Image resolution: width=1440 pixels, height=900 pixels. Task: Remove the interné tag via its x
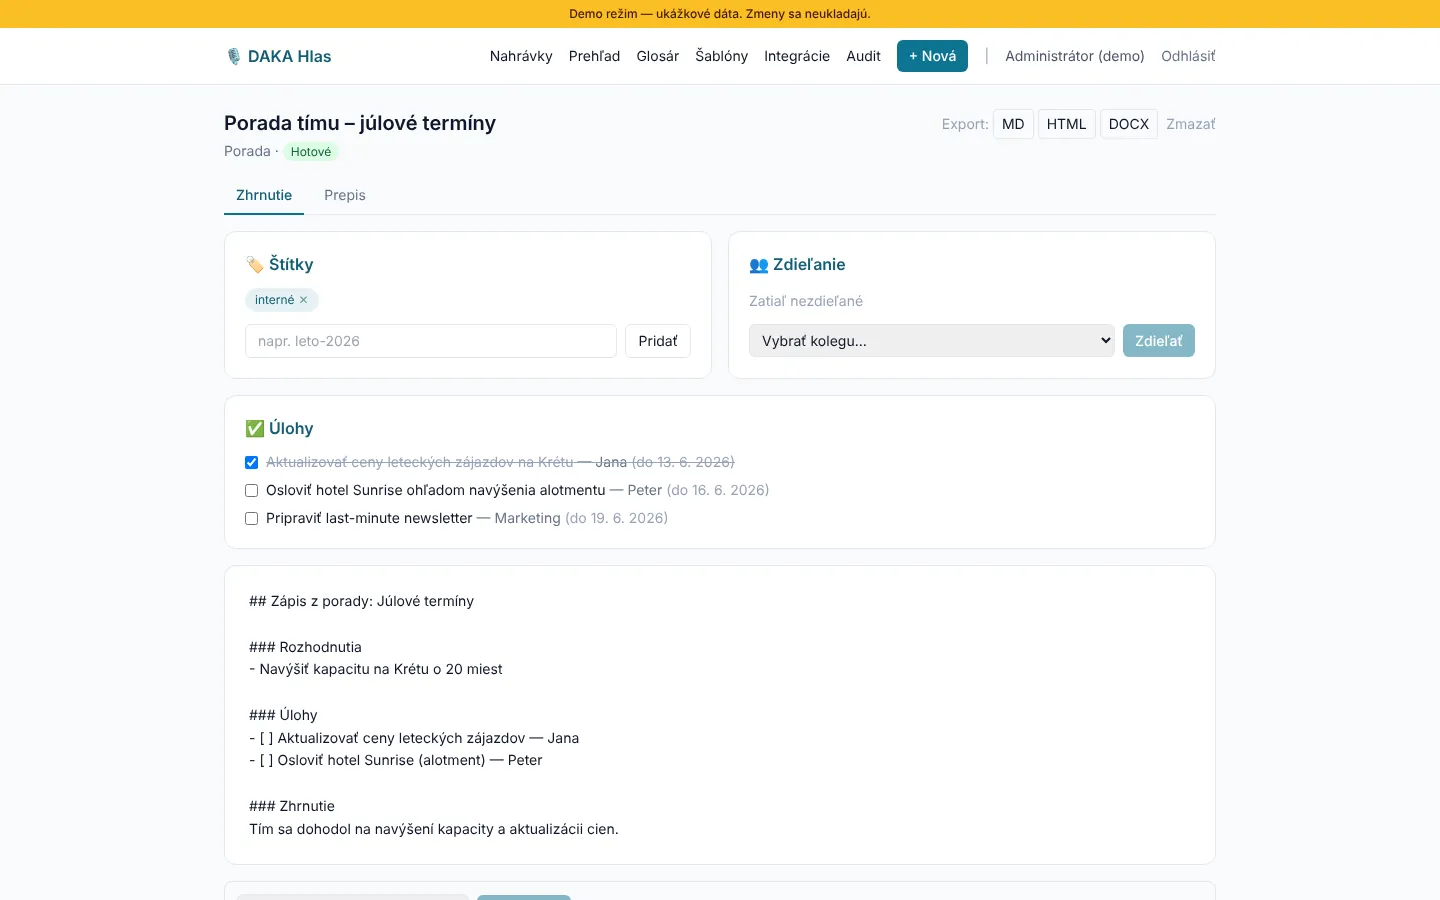304,300
